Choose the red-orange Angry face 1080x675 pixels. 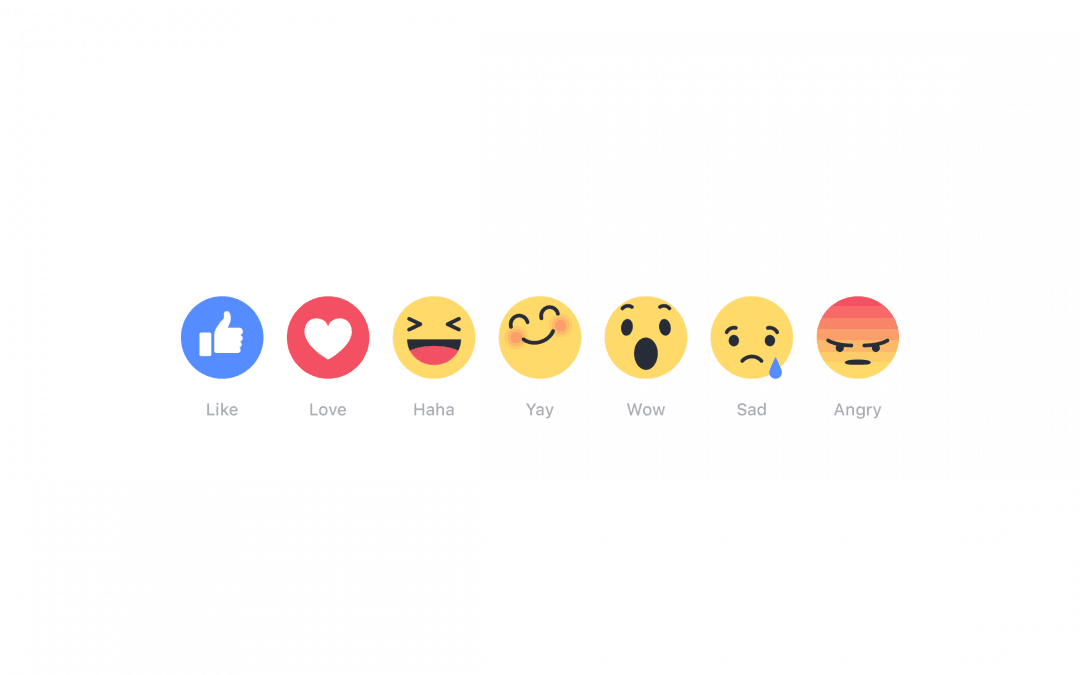click(858, 338)
